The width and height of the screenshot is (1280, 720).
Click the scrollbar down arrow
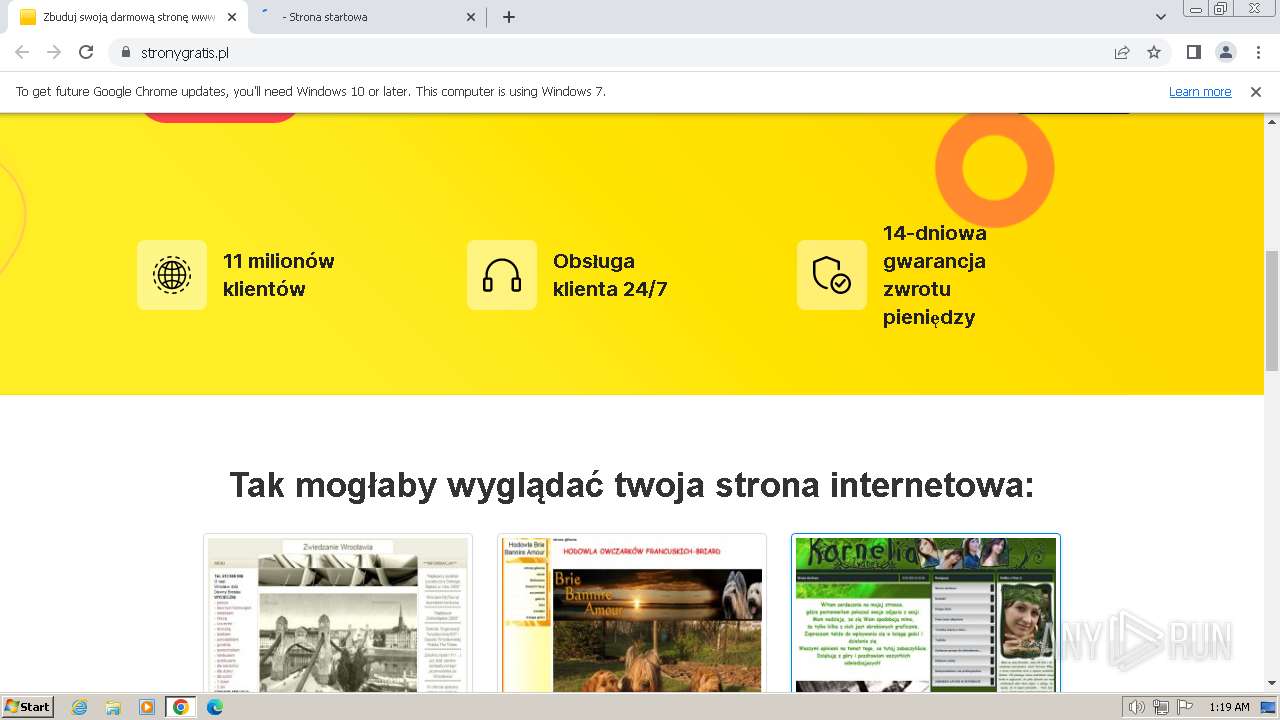pos(1271,683)
